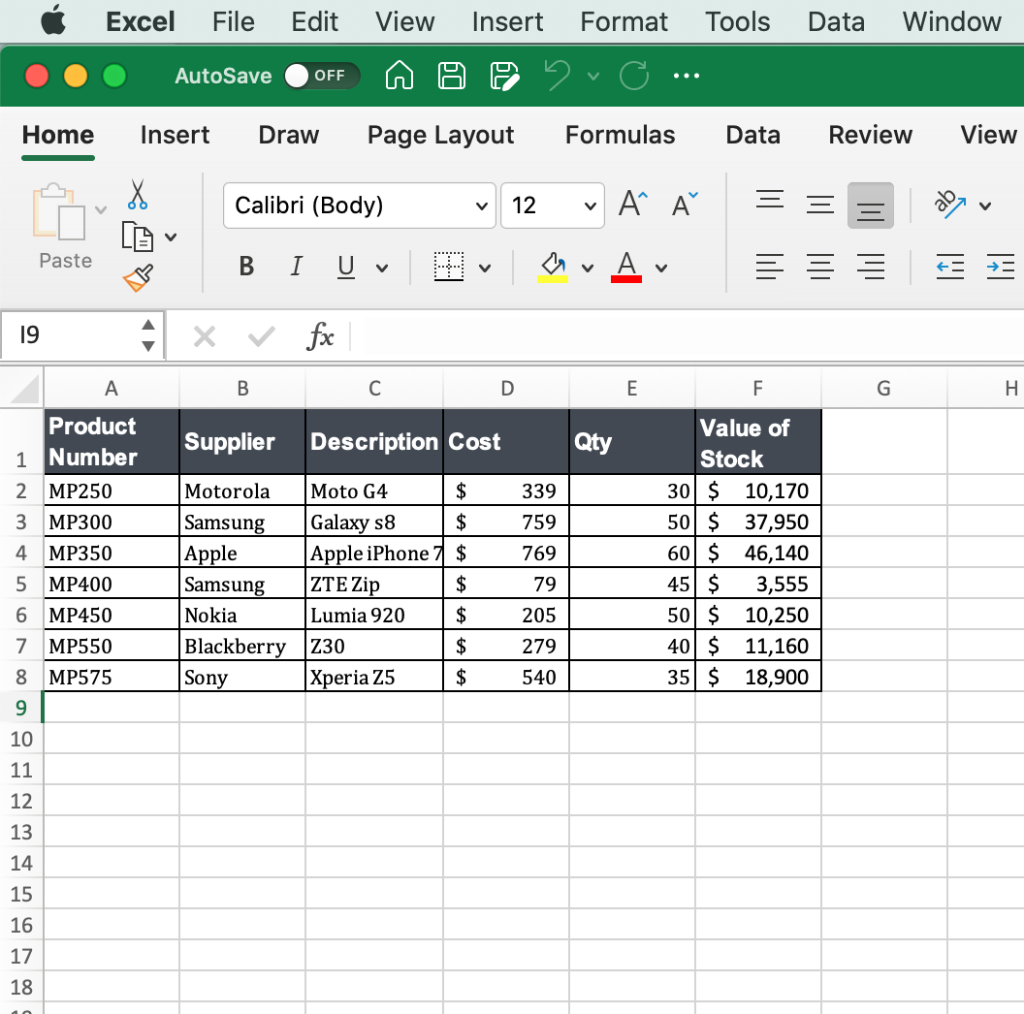1024x1014 pixels.
Task: Select the cell containing 46,140
Action: pos(758,553)
